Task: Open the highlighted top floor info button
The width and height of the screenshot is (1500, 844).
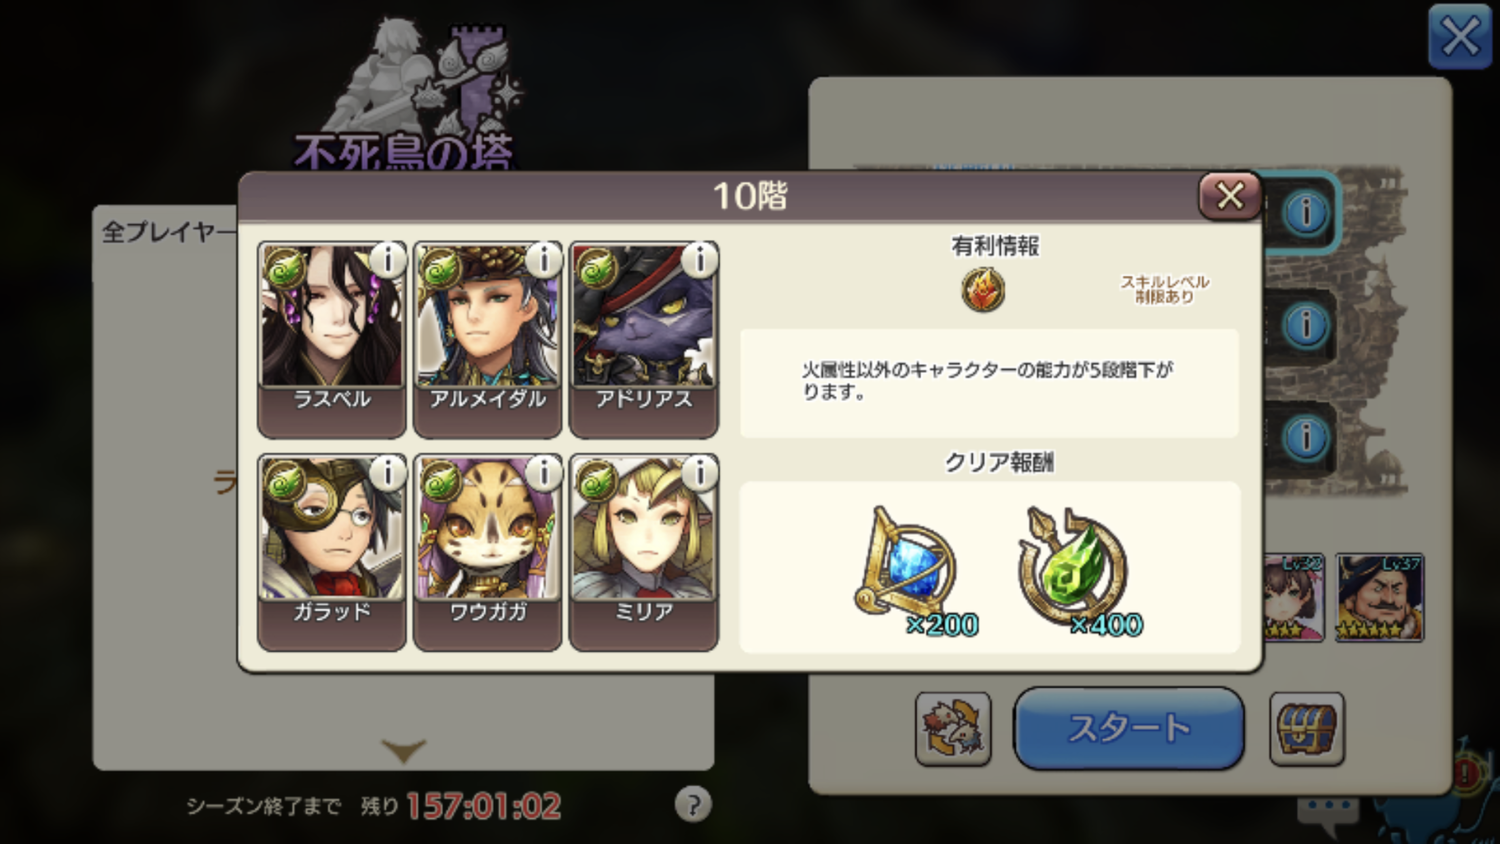Action: pyautogui.click(x=1305, y=213)
